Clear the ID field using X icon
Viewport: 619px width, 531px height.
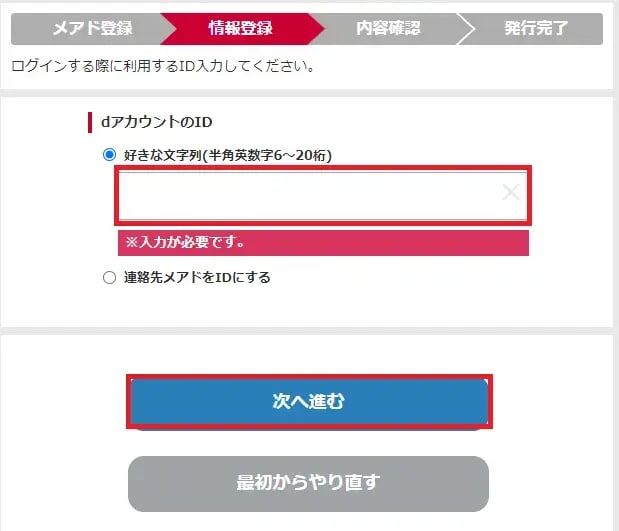(511, 192)
